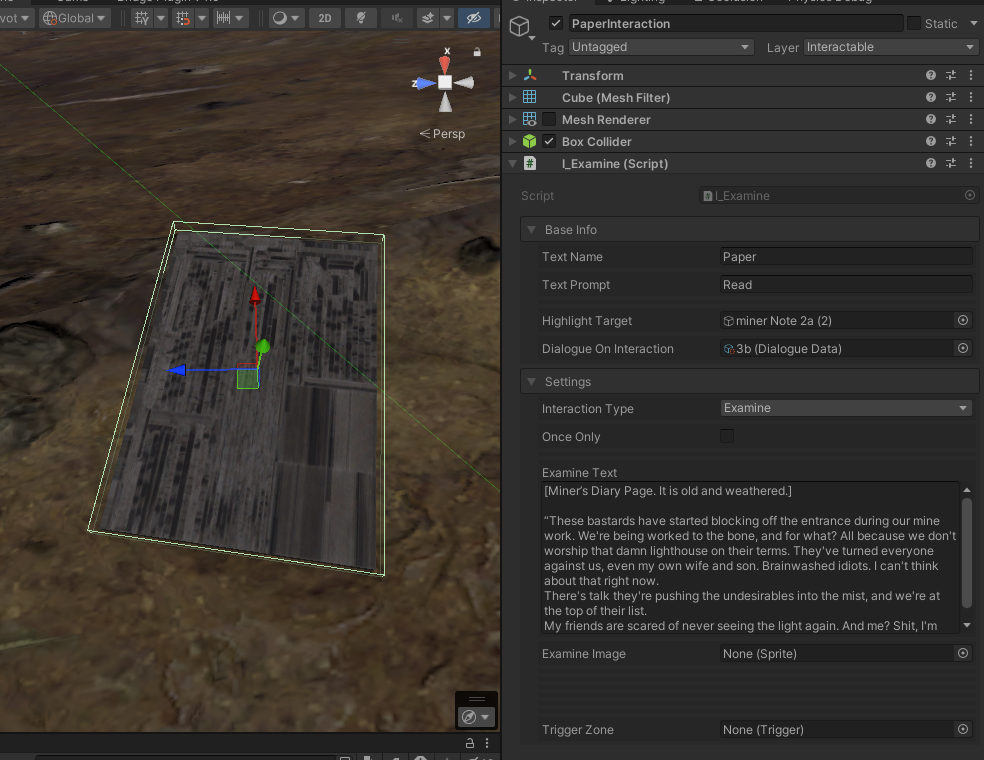This screenshot has width=984, height=760.
Task: Open the scene effects dropdown arrow
Action: (447, 18)
